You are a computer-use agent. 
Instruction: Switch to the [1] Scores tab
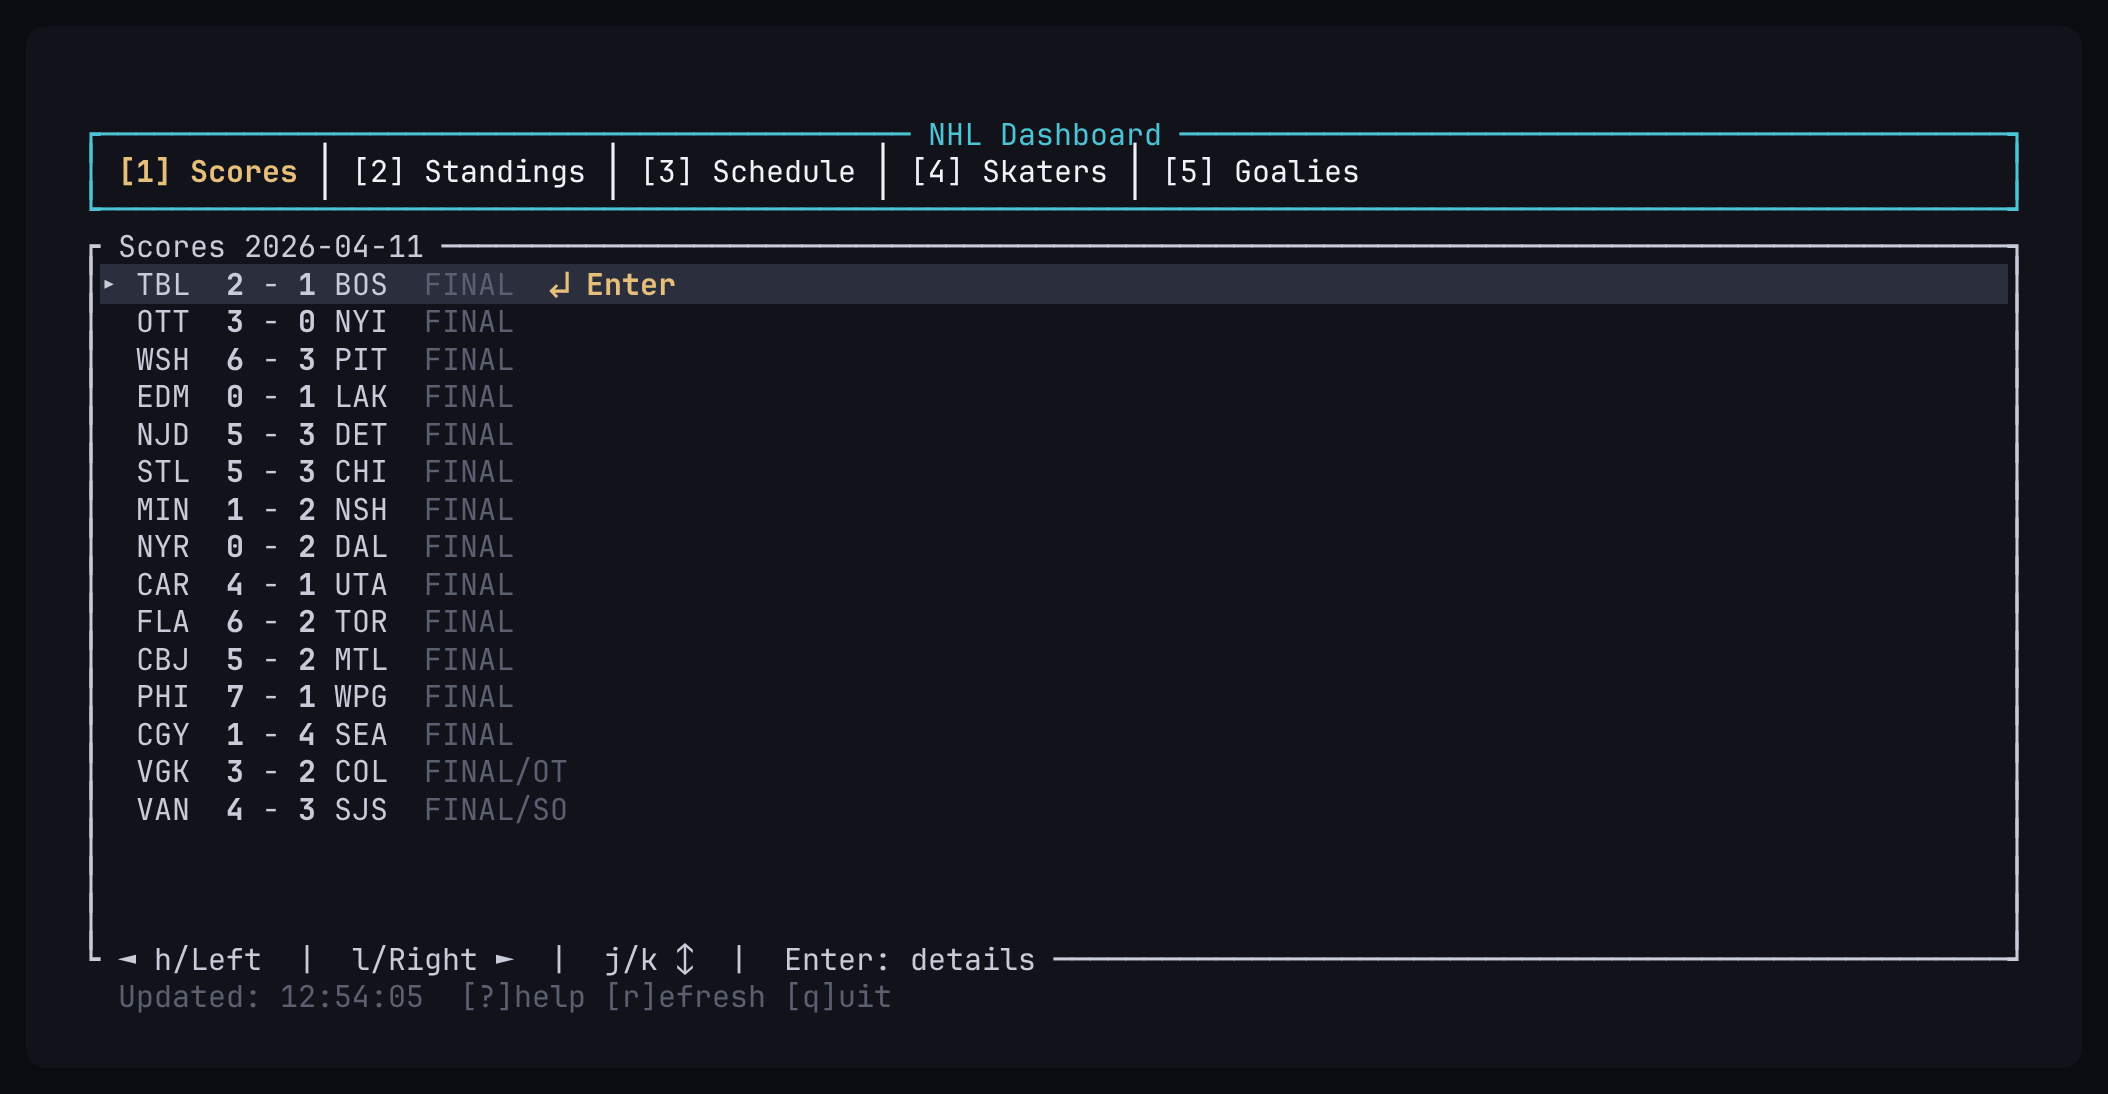pos(208,172)
